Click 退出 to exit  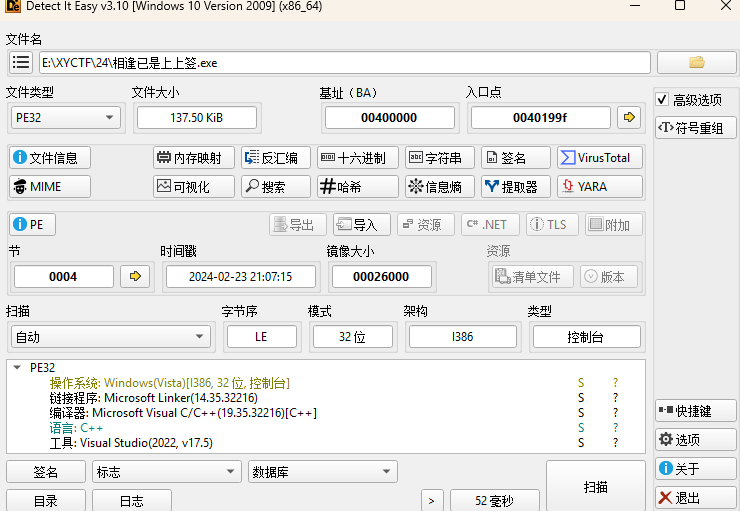695,497
